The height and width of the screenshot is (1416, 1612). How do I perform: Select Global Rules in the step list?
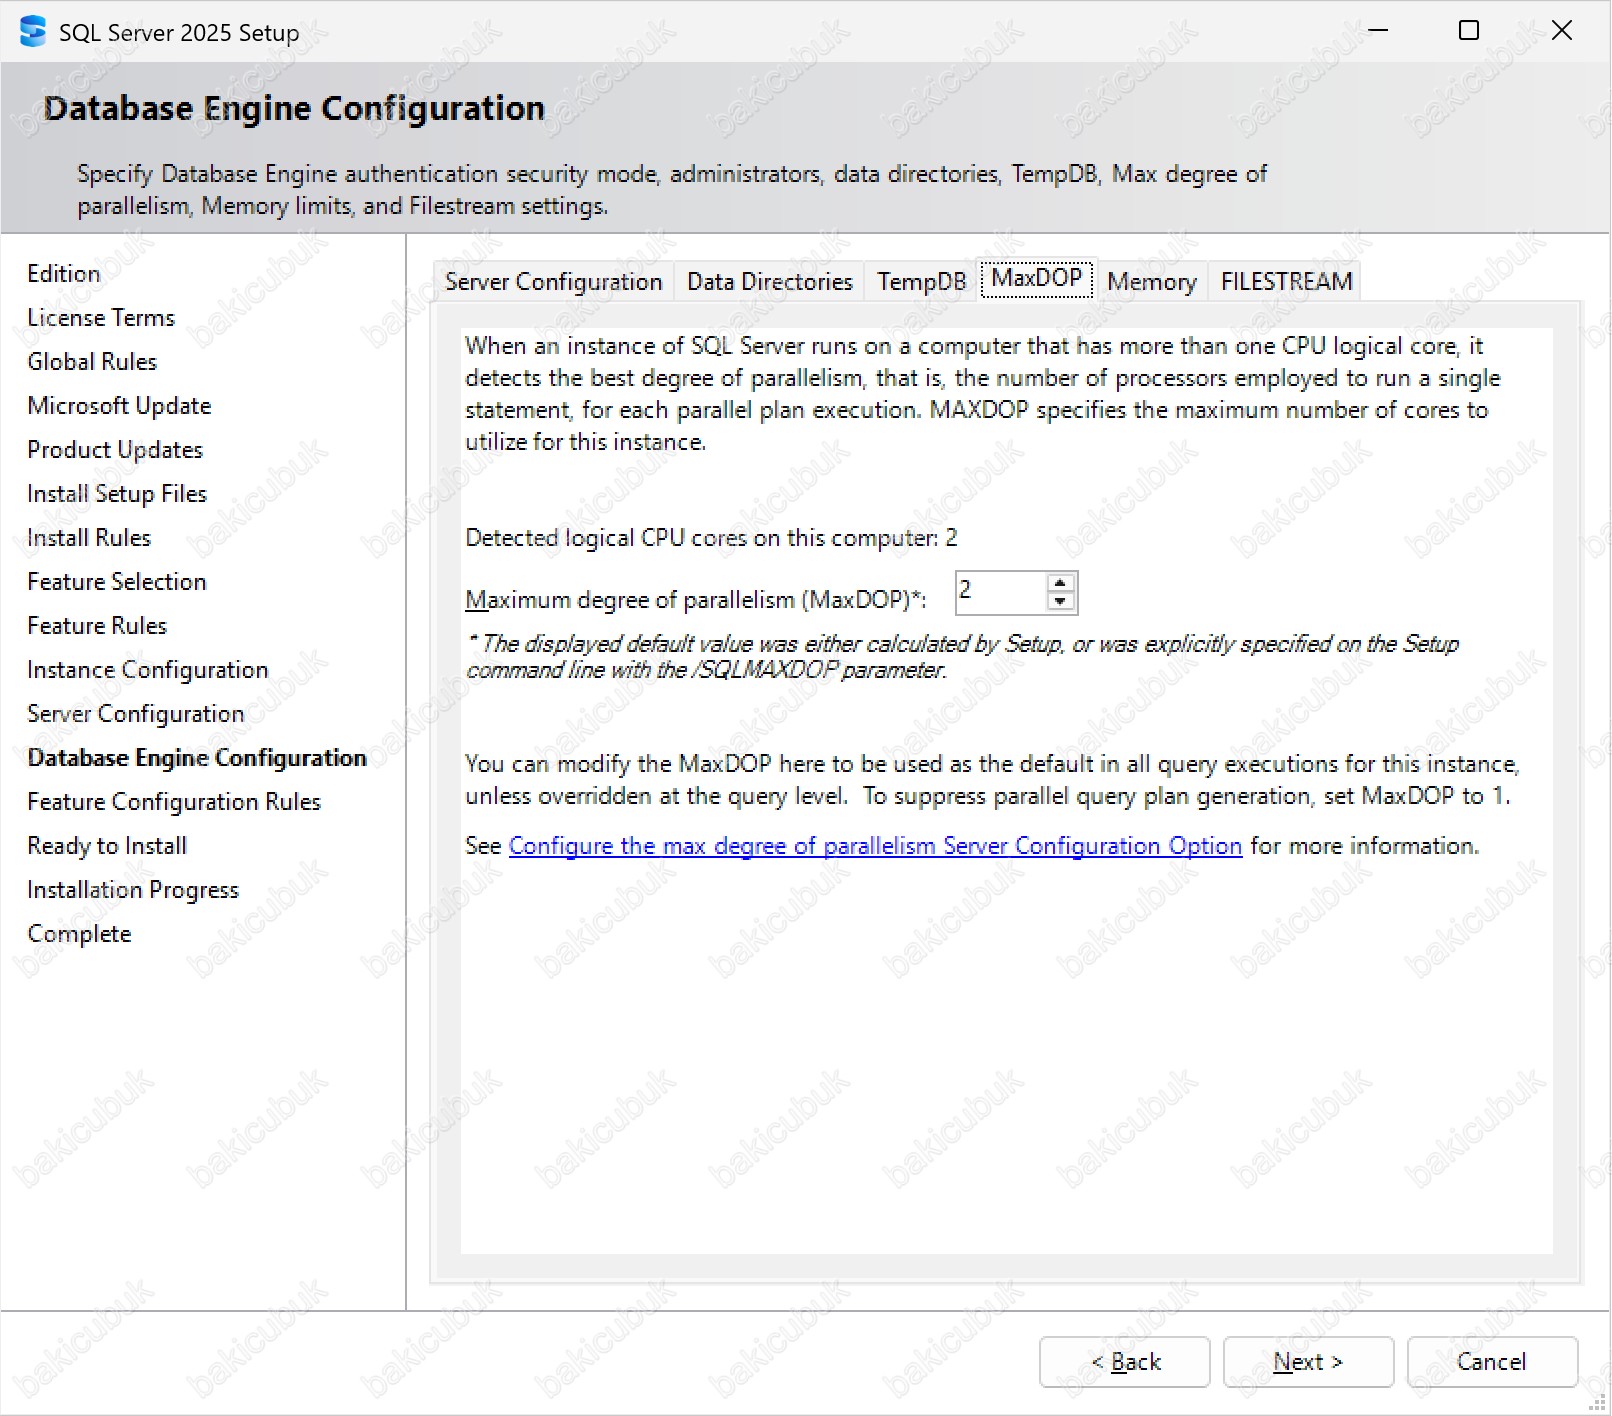92,362
